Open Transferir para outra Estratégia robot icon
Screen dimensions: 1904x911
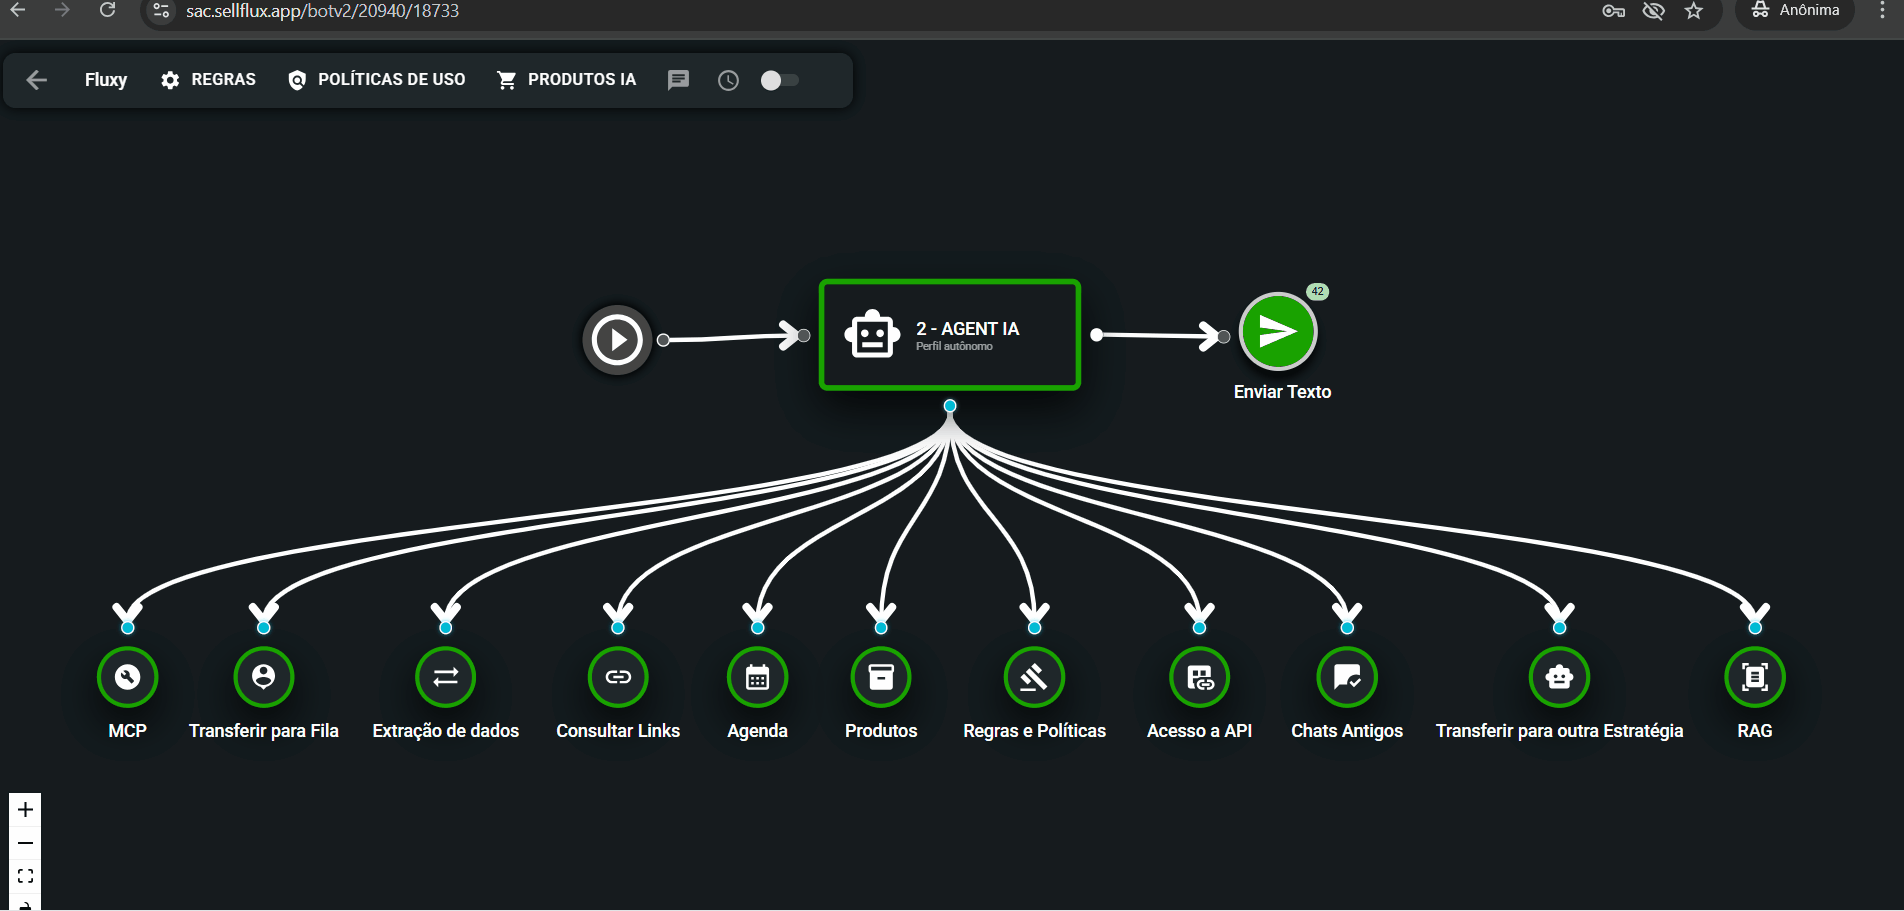pos(1559,677)
